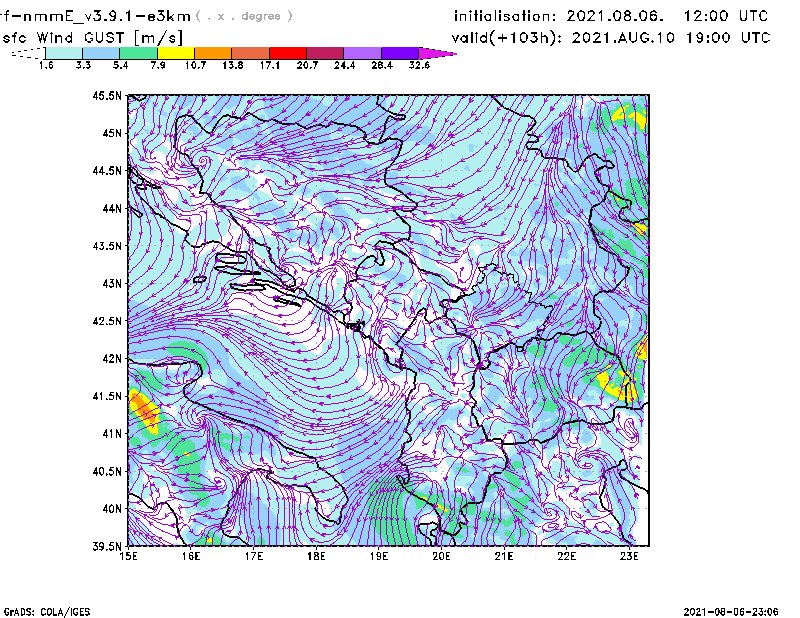Pick the red 17.1–20.7 legend swatch

click(x=288, y=53)
